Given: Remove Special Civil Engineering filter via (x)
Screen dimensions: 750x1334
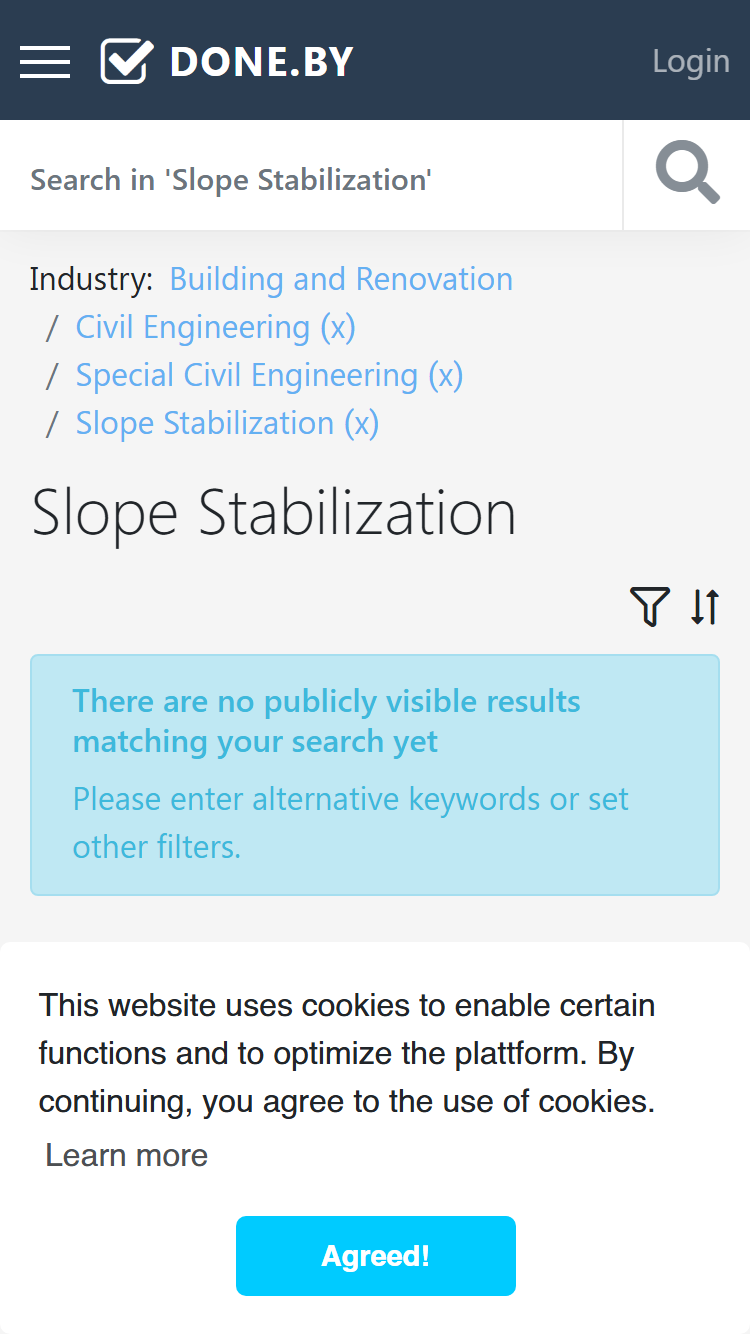Looking at the screenshot, I should pyautogui.click(x=446, y=375).
